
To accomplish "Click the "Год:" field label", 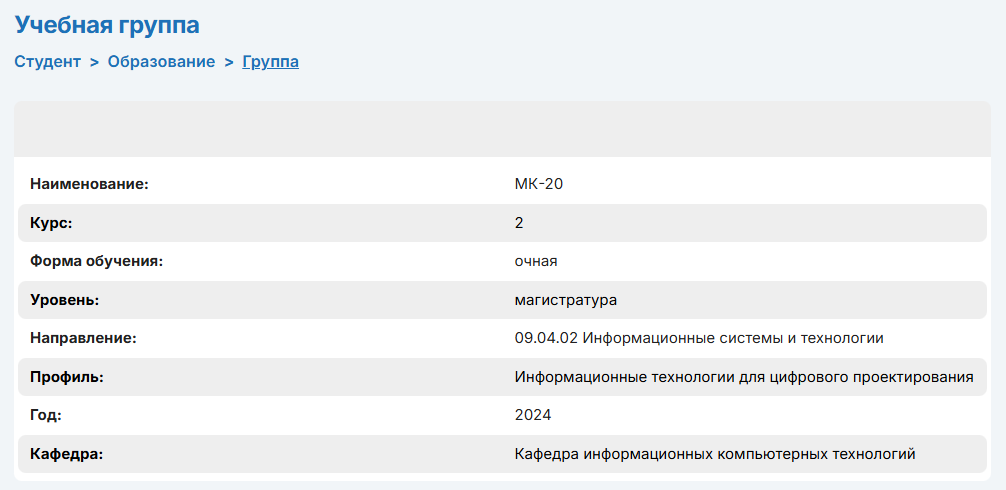I will pos(46,415).
